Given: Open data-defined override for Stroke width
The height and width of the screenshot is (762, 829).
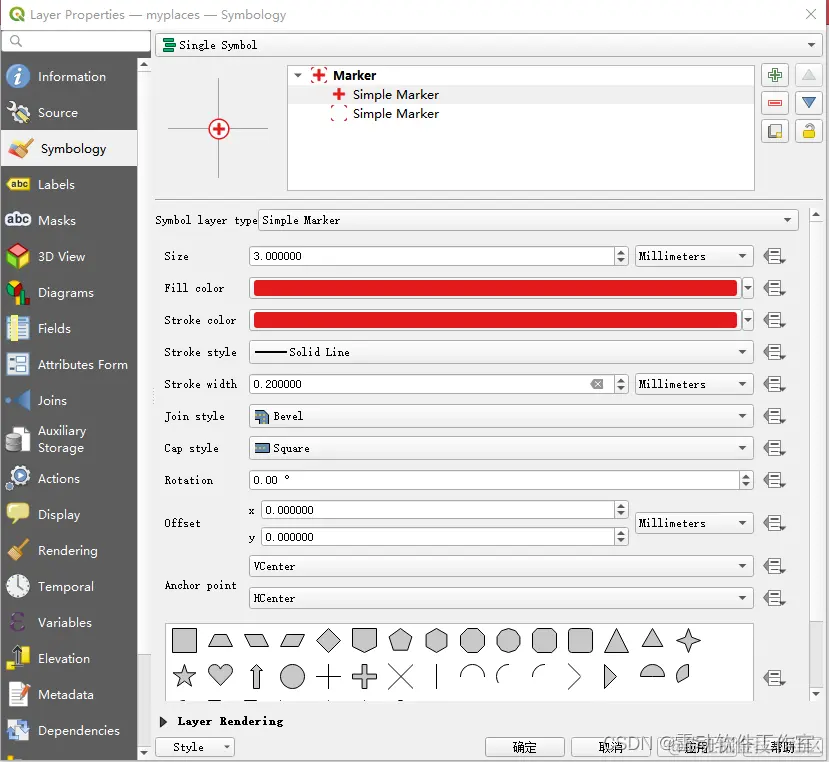Looking at the screenshot, I should pyautogui.click(x=775, y=384).
